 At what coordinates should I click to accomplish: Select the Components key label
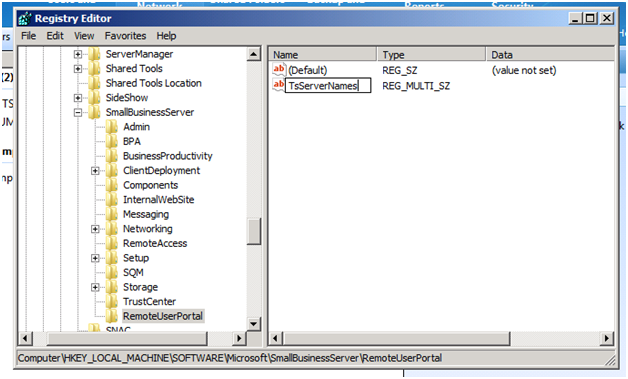[151, 185]
